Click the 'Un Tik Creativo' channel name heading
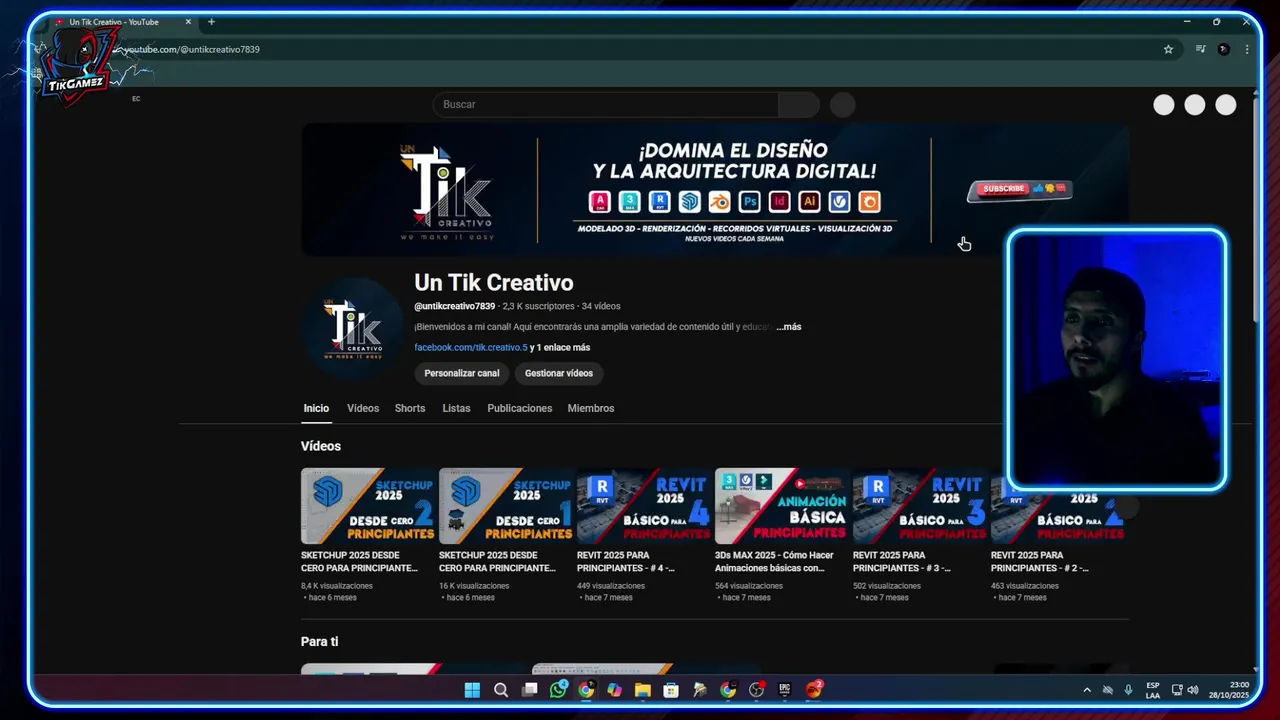Screen dimensions: 1280x720 point(494,283)
